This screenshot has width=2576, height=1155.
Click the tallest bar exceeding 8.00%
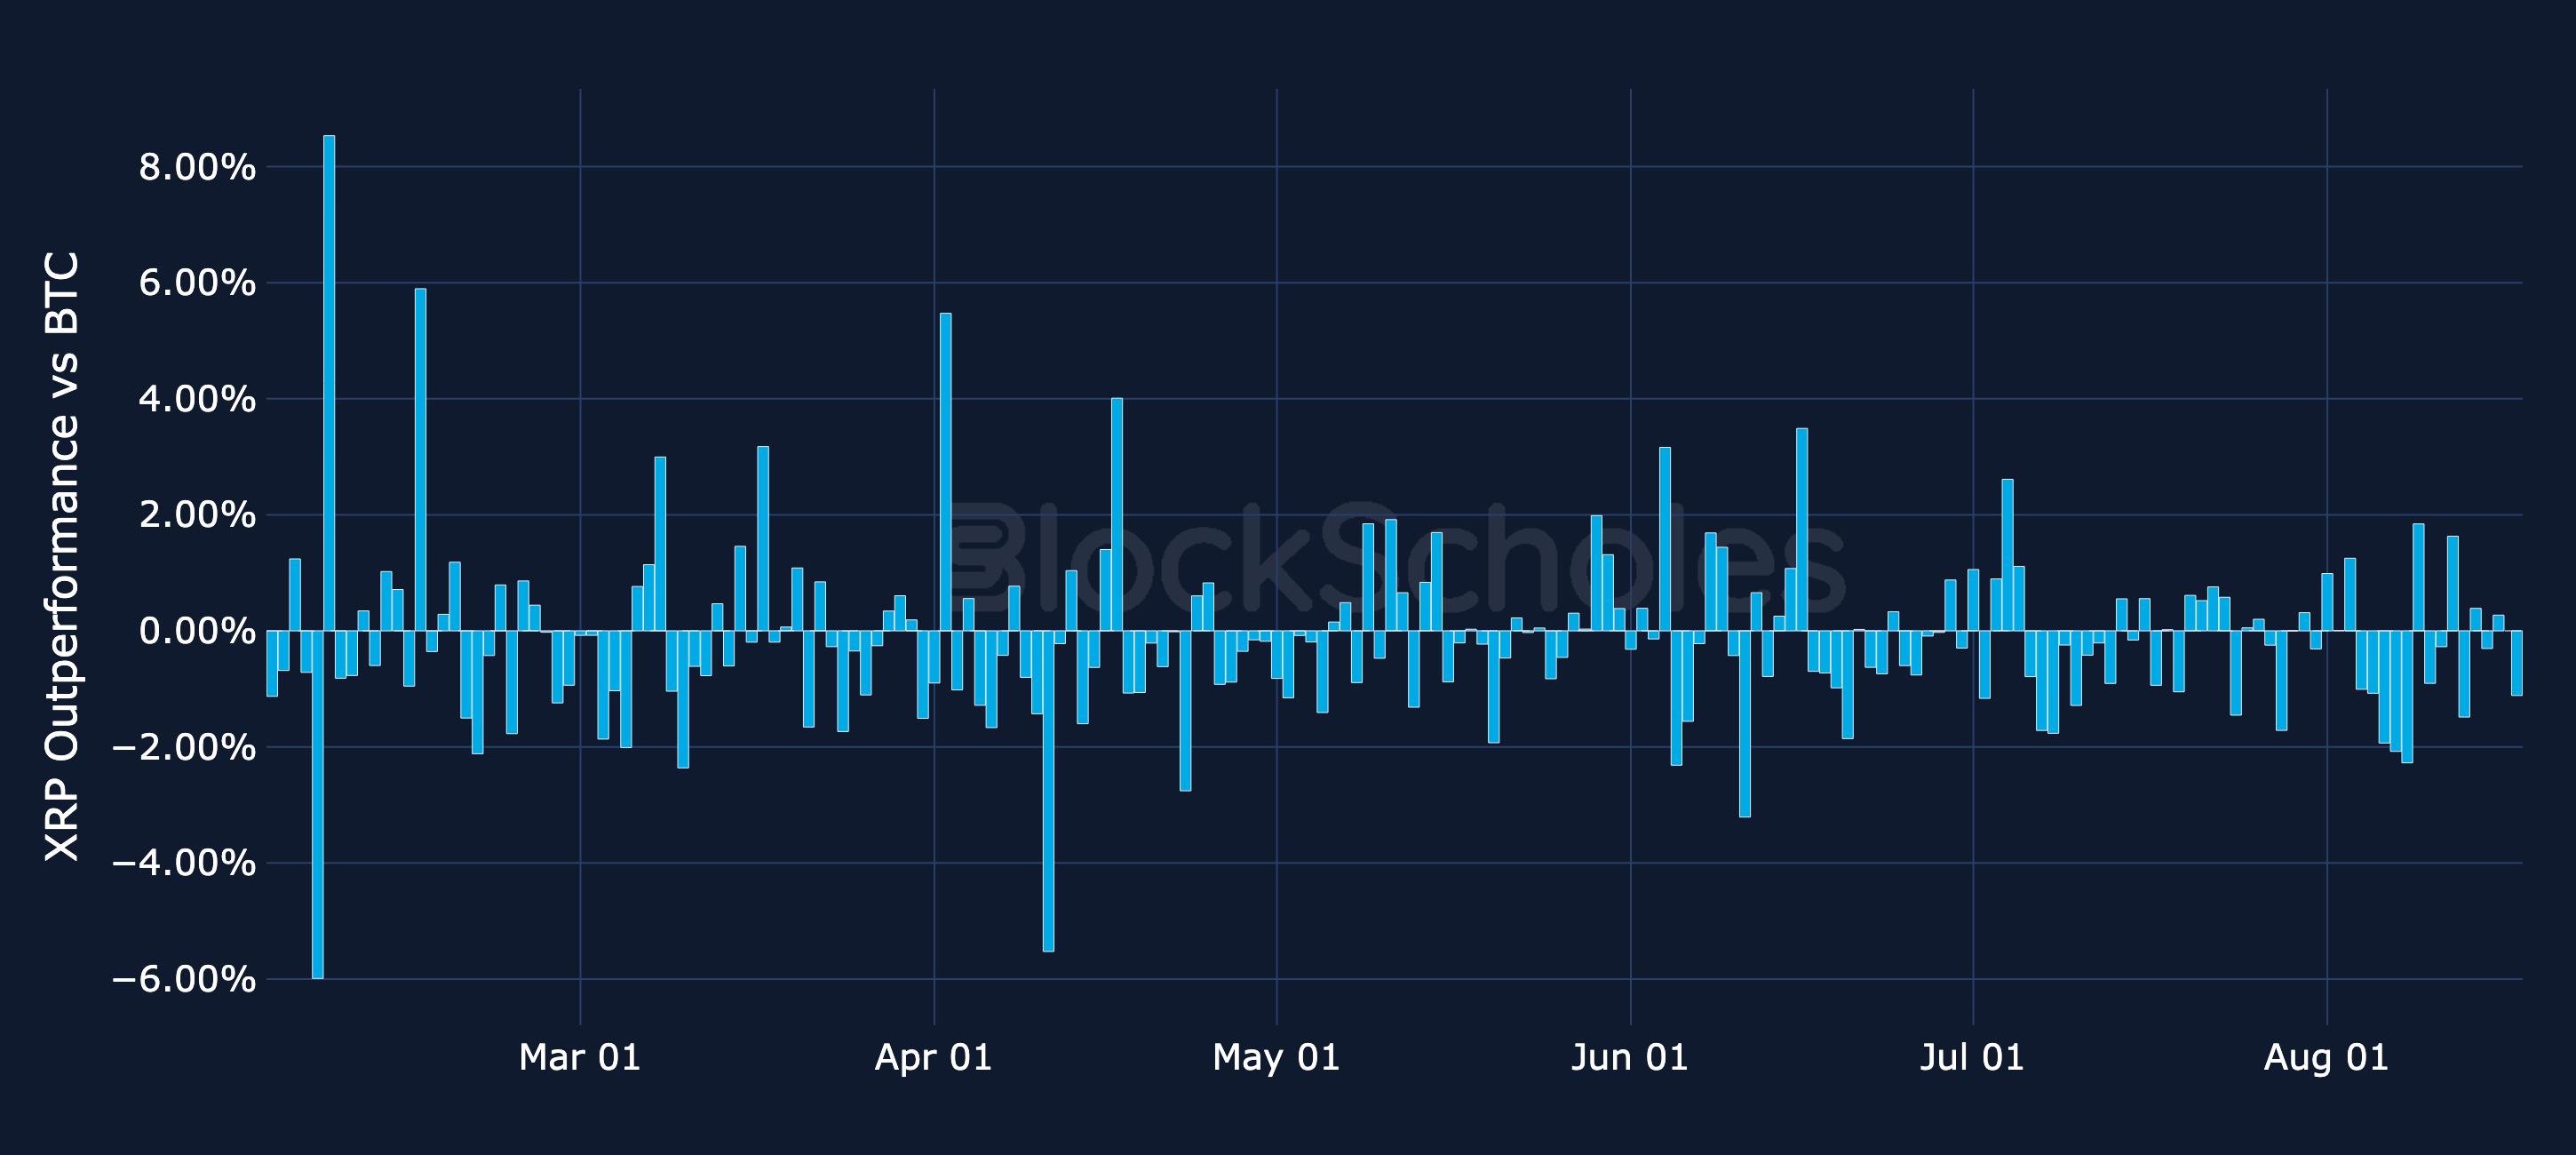[329, 383]
